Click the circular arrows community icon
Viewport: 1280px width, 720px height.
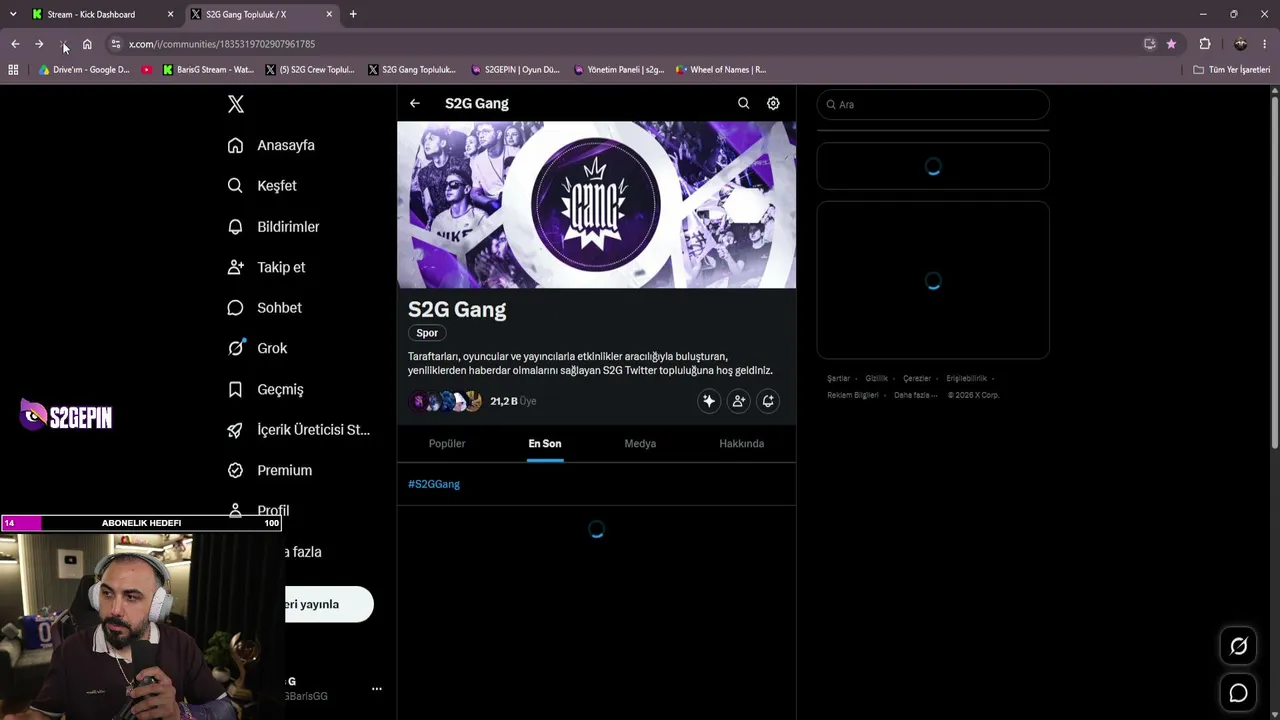click(x=768, y=401)
